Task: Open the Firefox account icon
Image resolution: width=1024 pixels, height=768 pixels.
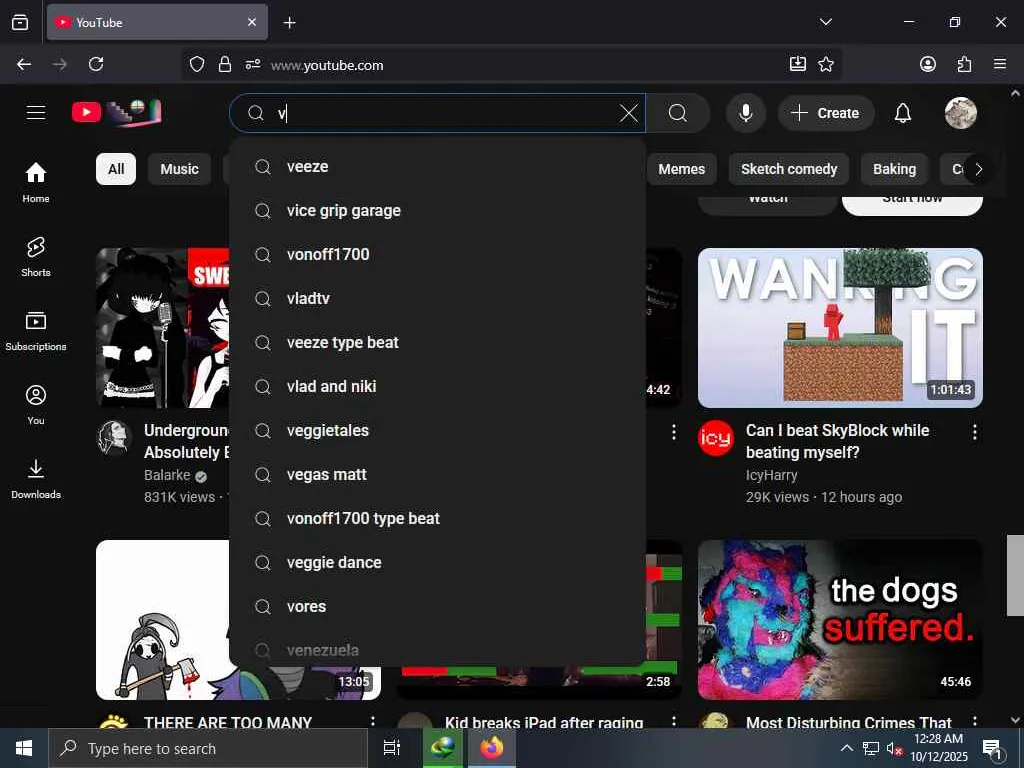Action: (927, 64)
